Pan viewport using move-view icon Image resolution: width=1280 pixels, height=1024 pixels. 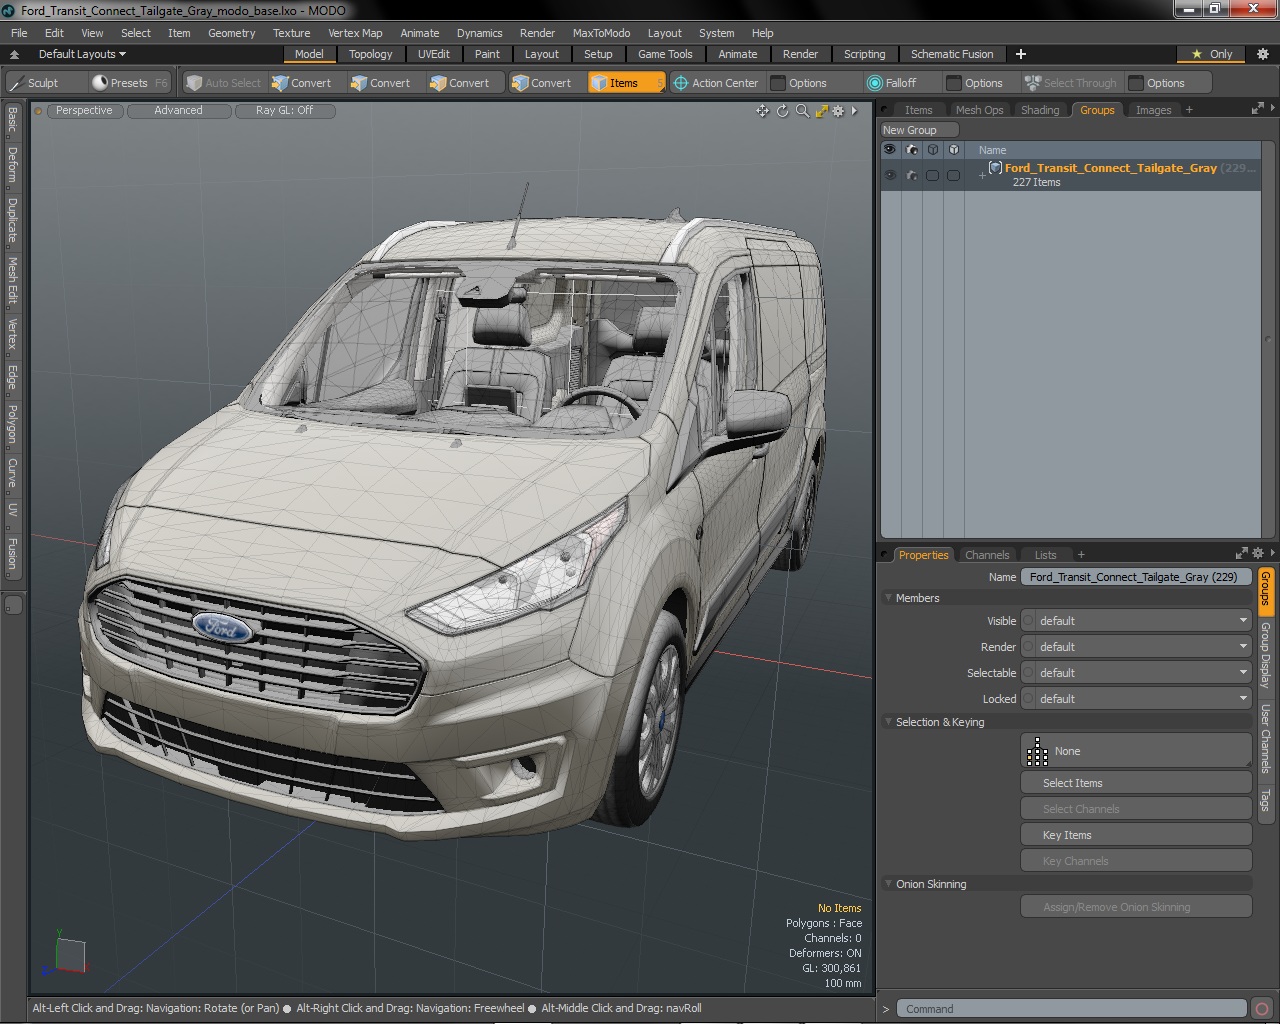click(x=762, y=111)
